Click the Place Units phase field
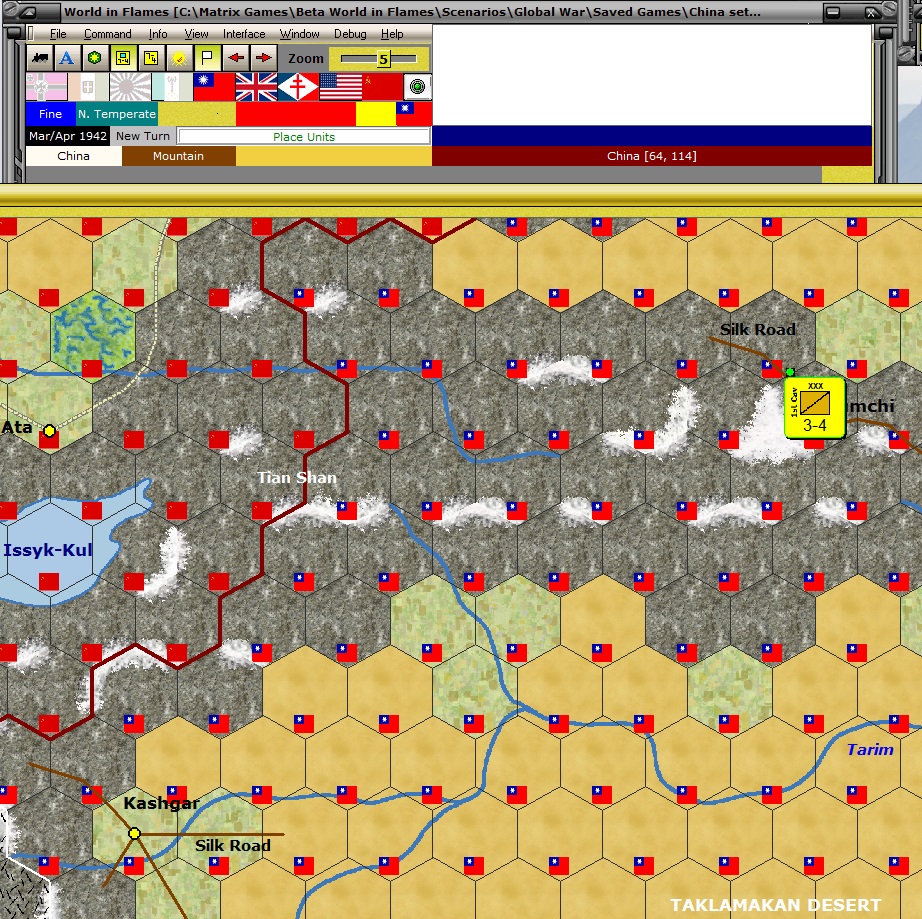The image size is (922, 919). pyautogui.click(x=304, y=137)
